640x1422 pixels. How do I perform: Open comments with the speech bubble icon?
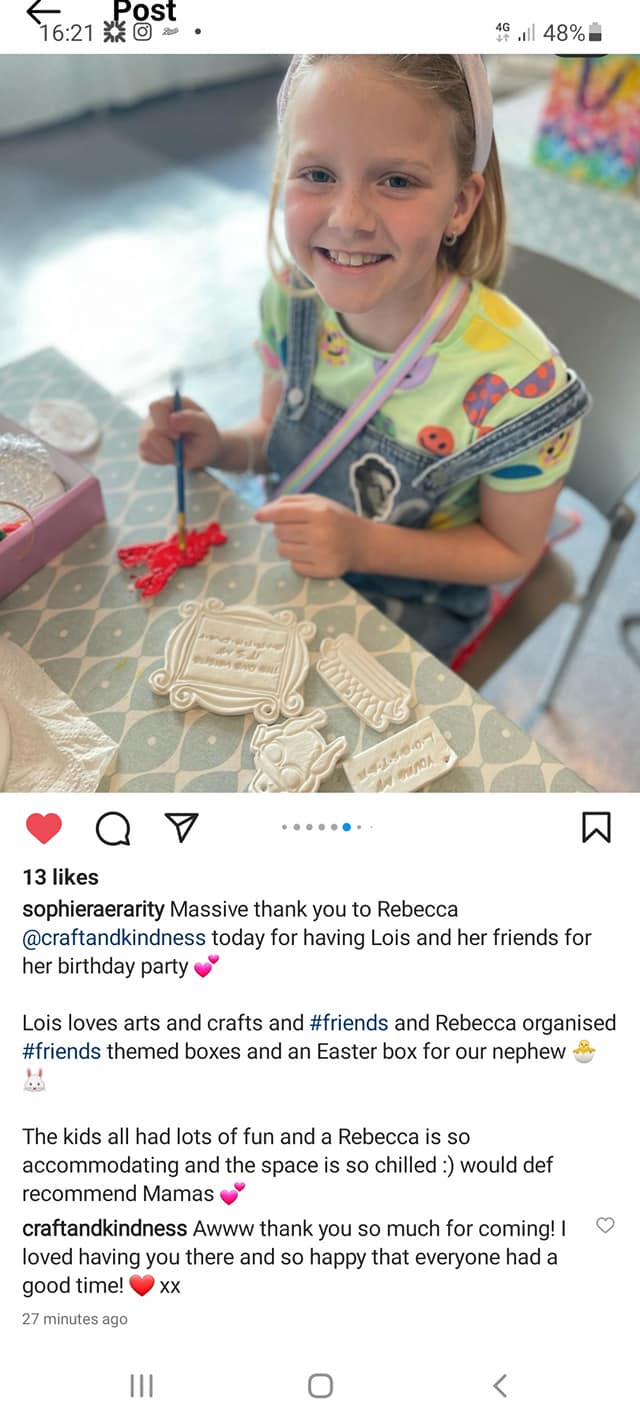[x=113, y=827]
